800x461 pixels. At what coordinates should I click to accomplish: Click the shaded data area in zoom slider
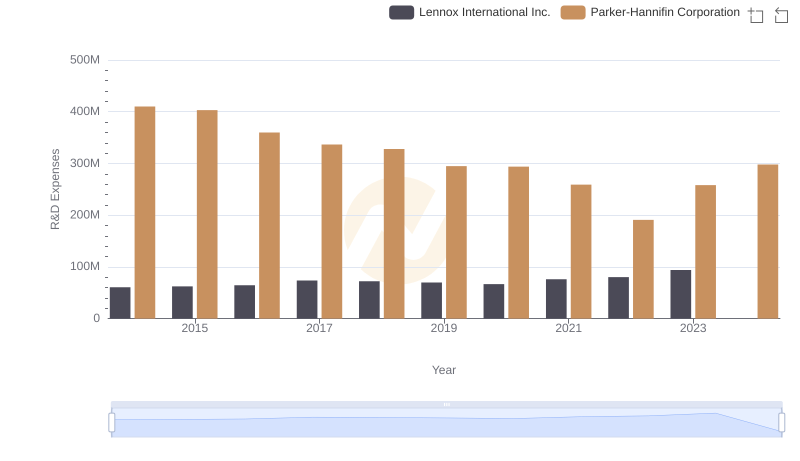[x=446, y=426]
